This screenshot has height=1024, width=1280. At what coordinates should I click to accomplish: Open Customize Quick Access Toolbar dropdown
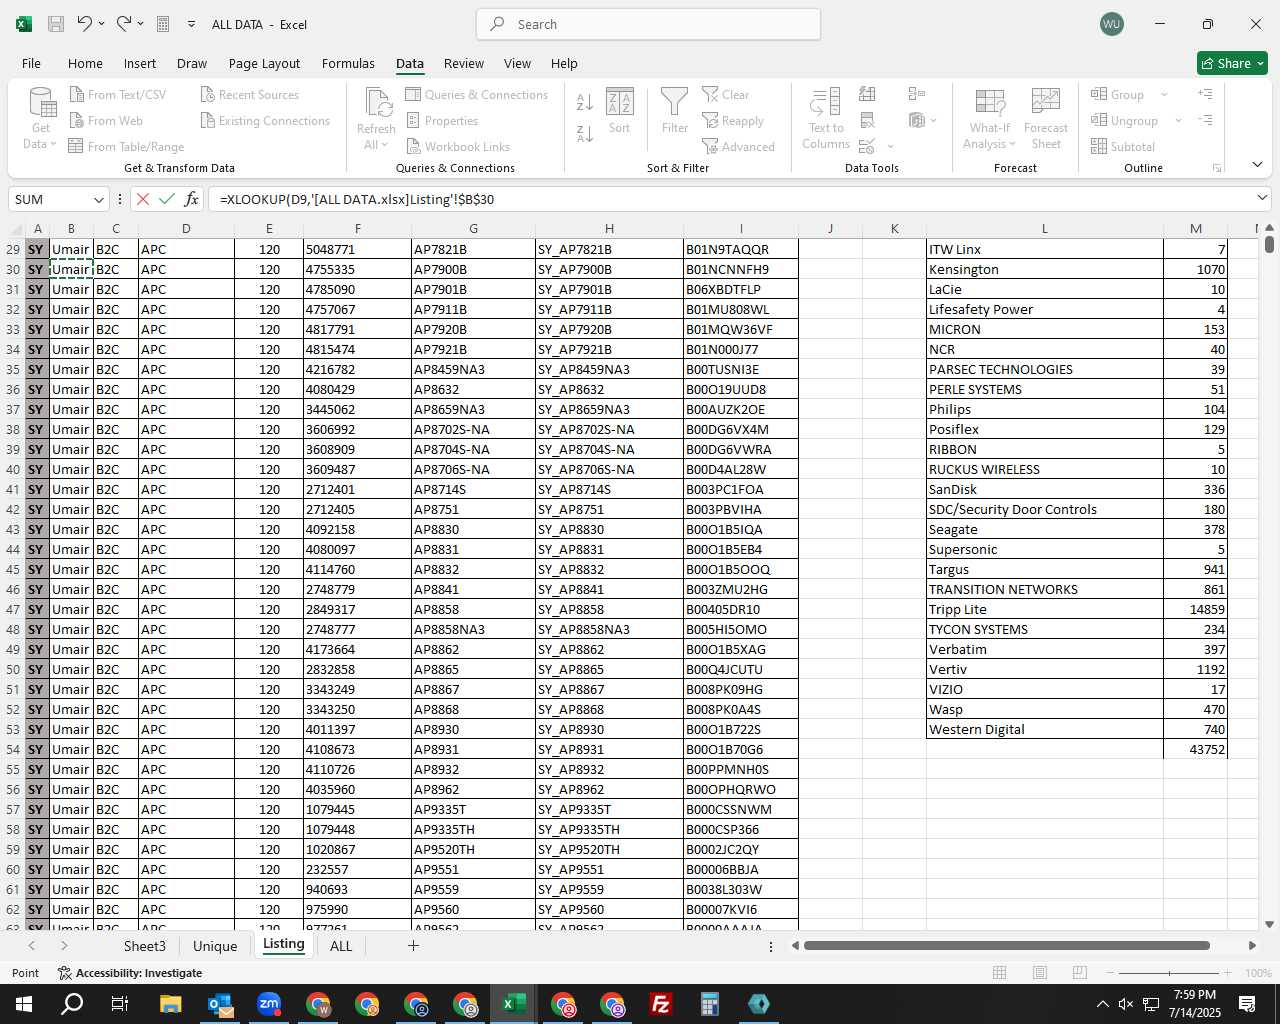pos(191,24)
